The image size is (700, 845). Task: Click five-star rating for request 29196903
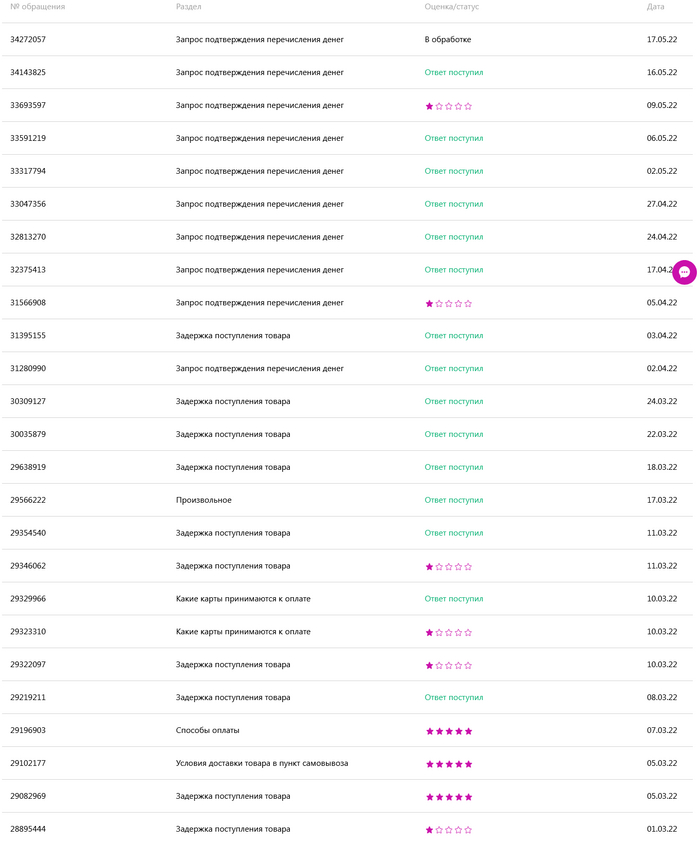pyautogui.click(x=448, y=731)
